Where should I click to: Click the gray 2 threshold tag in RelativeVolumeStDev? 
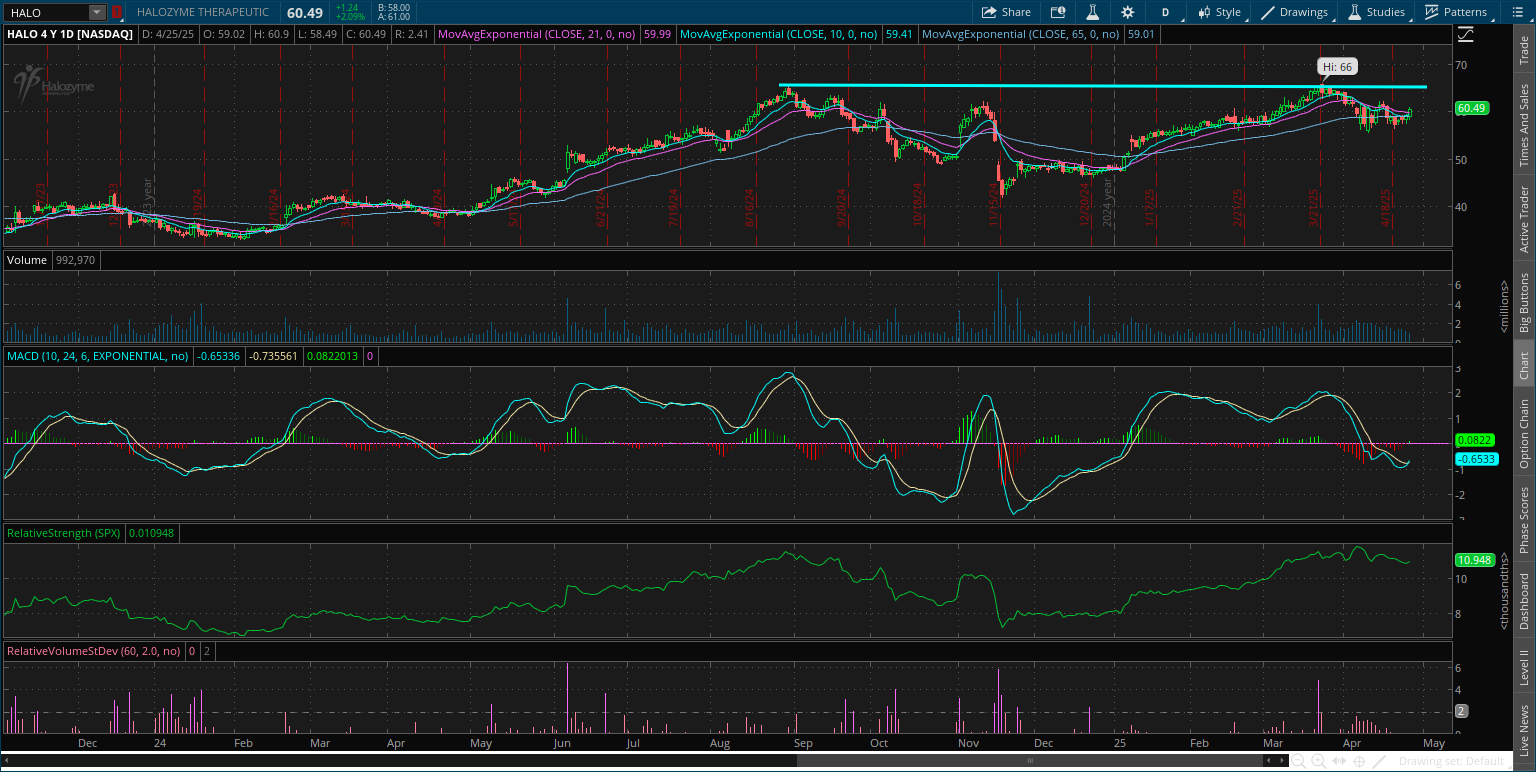click(1461, 711)
